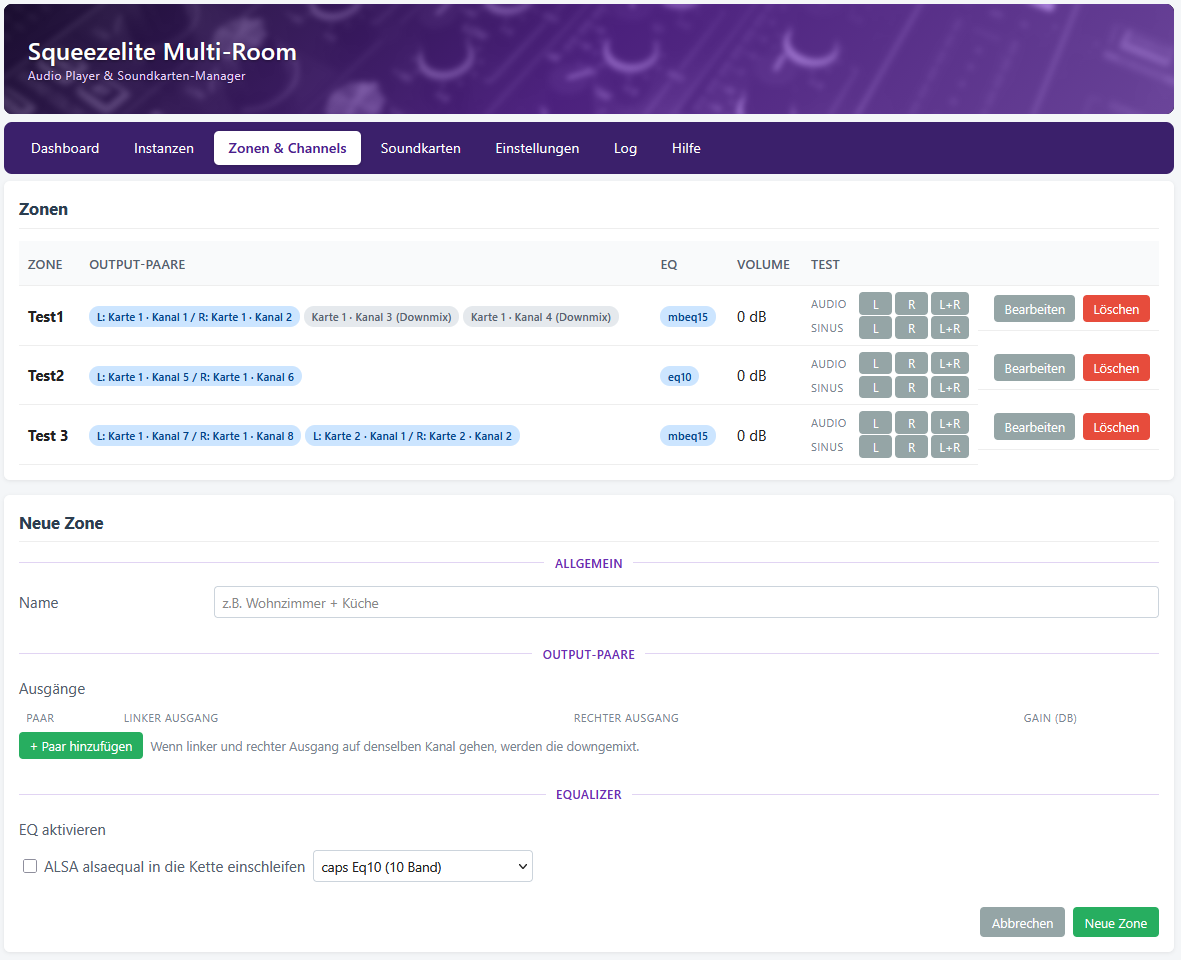The height and width of the screenshot is (960, 1181).
Task: Test audio right channel for Test2 zone
Action: click(911, 364)
